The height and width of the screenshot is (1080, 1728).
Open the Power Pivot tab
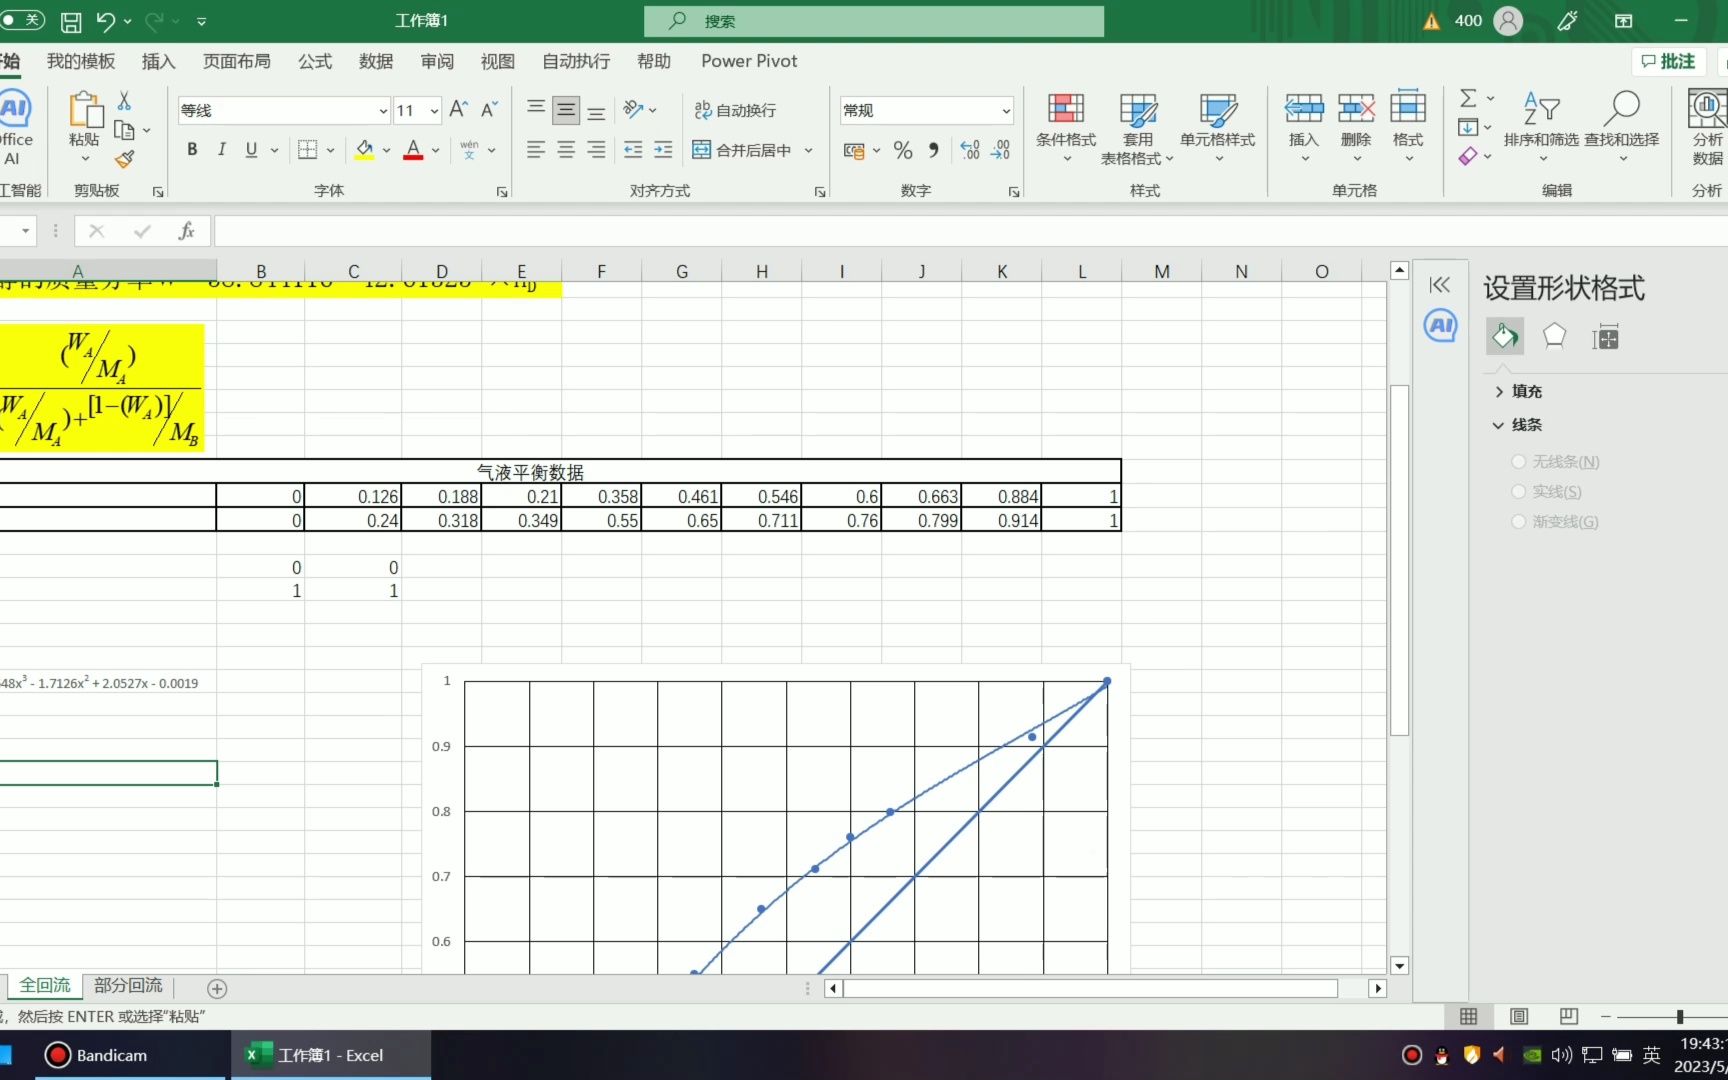pos(749,61)
